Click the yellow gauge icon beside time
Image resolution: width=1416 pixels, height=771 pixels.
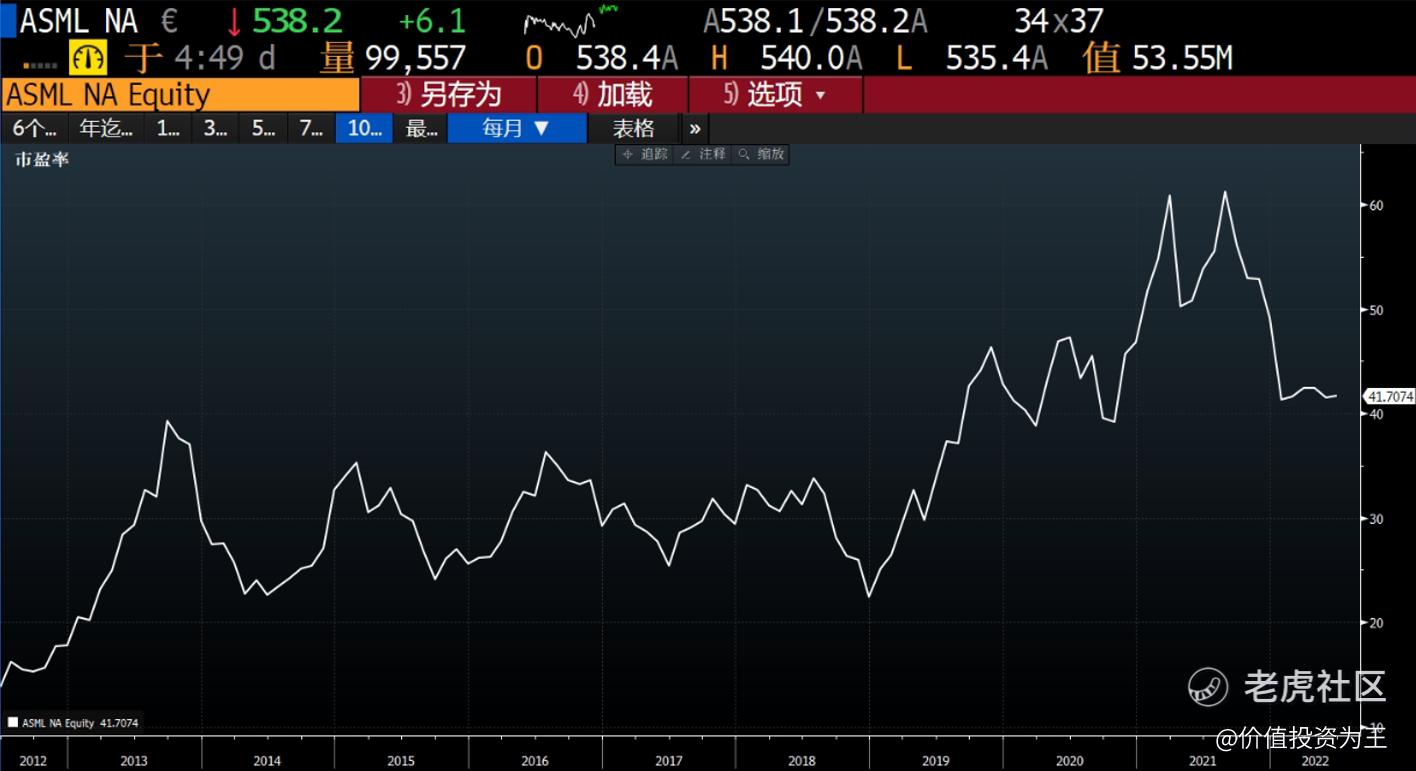[x=87, y=57]
